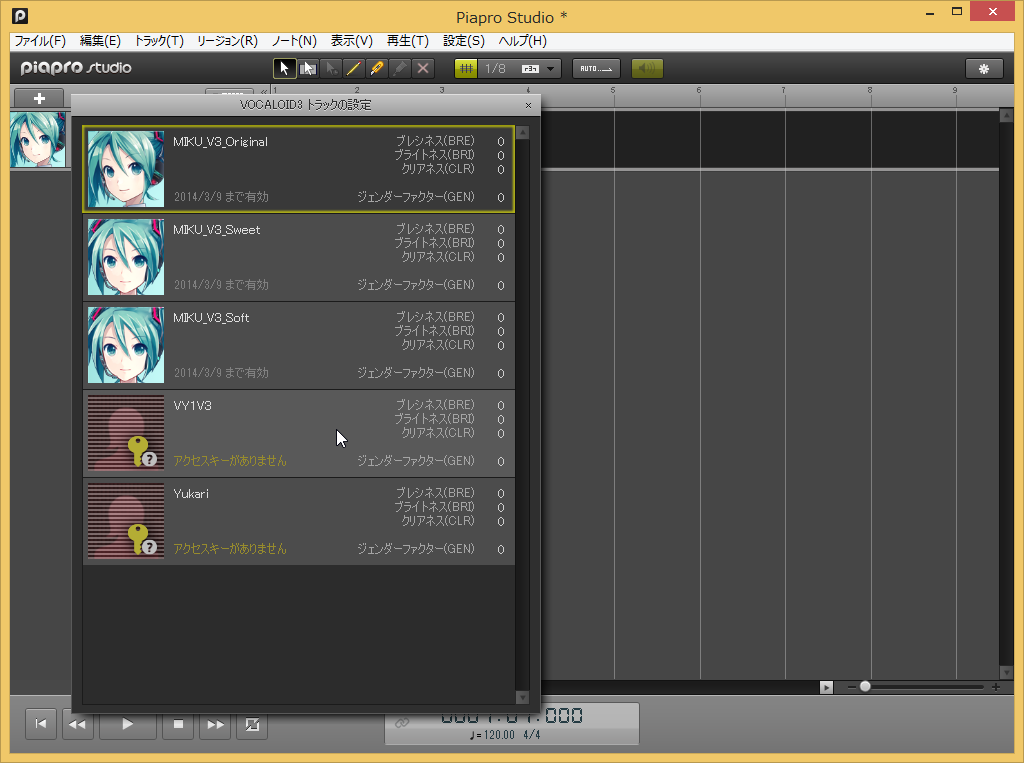Click the Piapro Studio title bar icon
Viewport: 1024px width, 763px height.
click(20, 16)
